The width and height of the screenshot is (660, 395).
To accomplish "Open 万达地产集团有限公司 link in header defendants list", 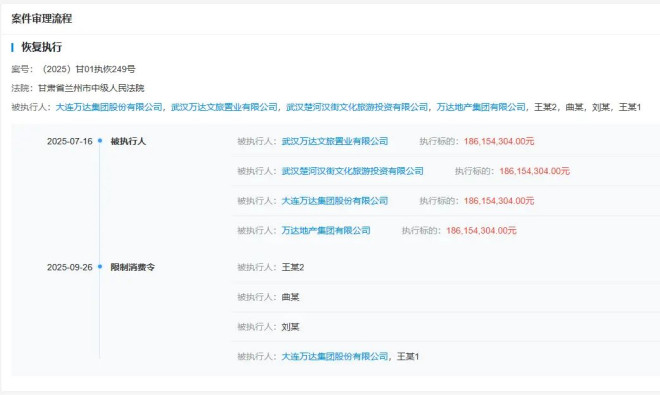I will tap(481, 107).
